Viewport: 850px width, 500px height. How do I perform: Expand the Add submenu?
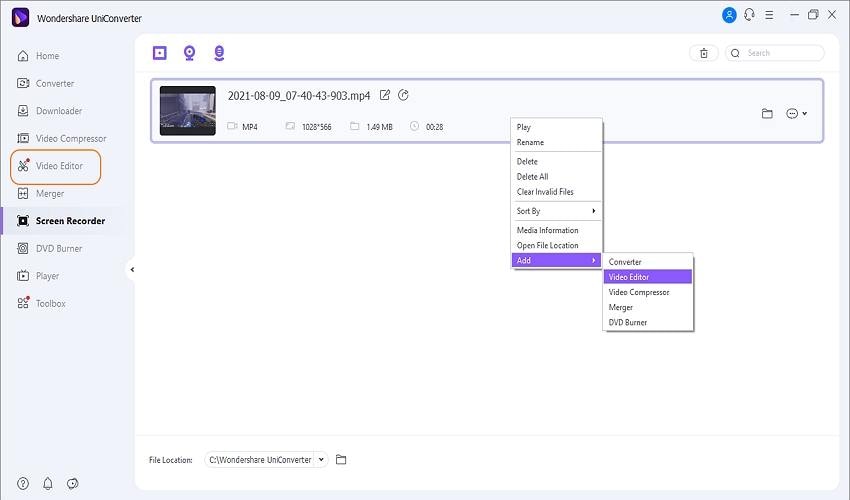pyautogui.click(x=557, y=261)
